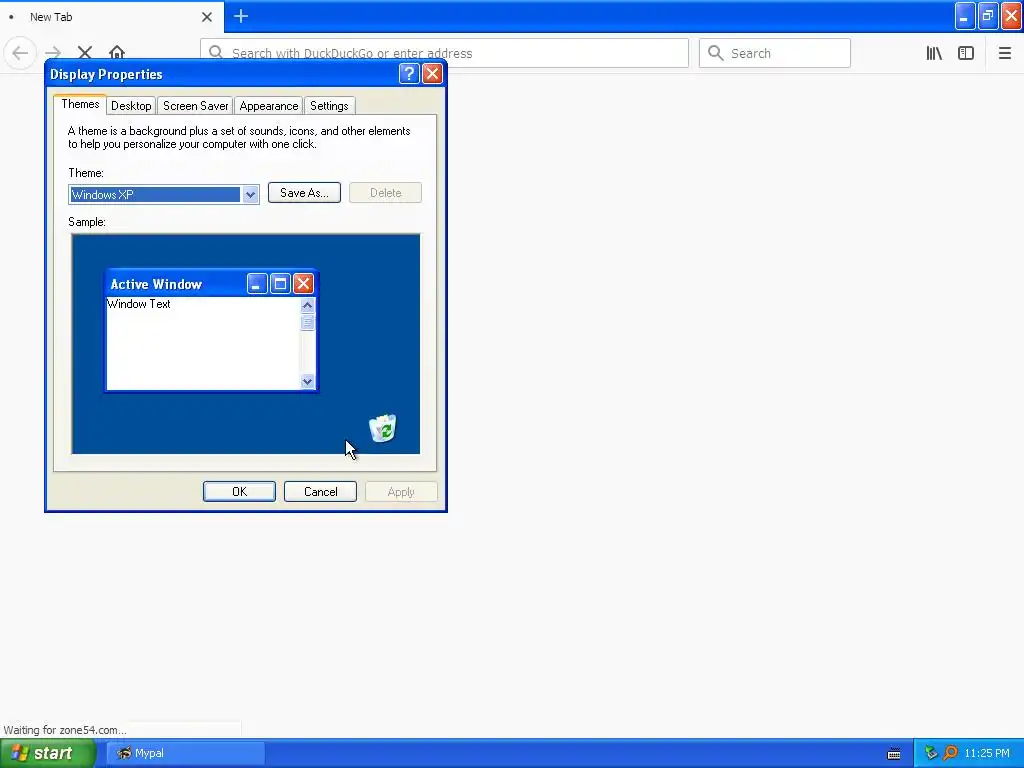Screen dimensions: 1024x768
Task: Open the browser hamburger menu
Action: pos(1004,53)
